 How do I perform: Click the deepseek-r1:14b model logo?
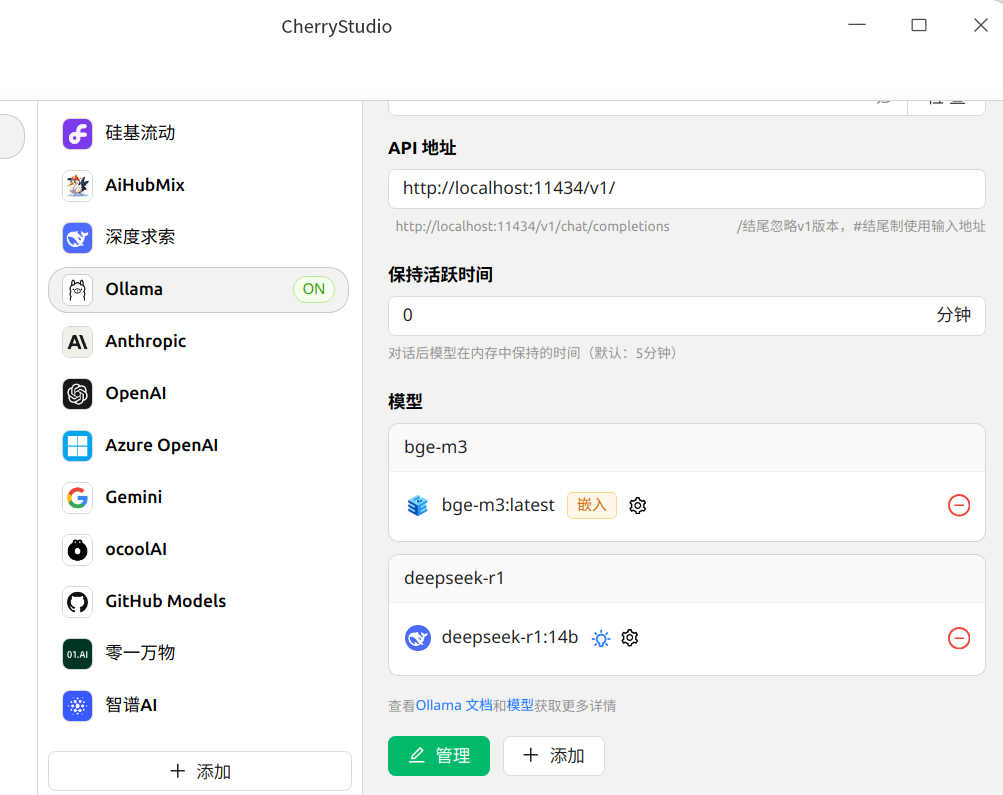coord(418,638)
